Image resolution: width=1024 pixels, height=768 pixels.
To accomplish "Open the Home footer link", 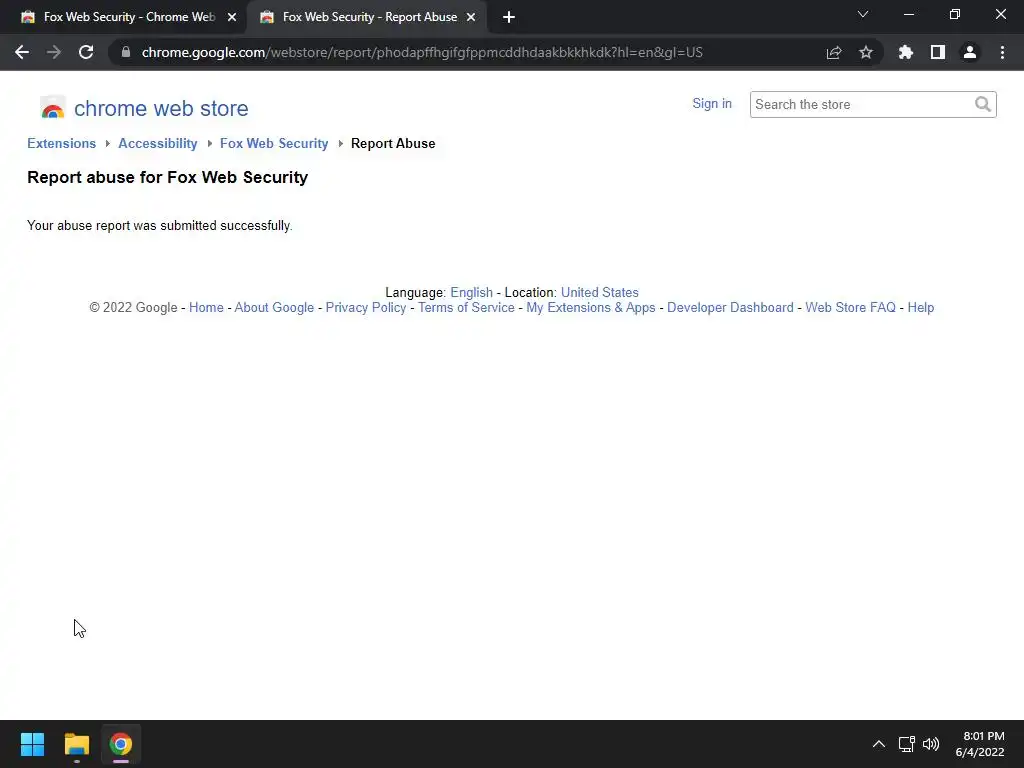I will click(x=206, y=308).
